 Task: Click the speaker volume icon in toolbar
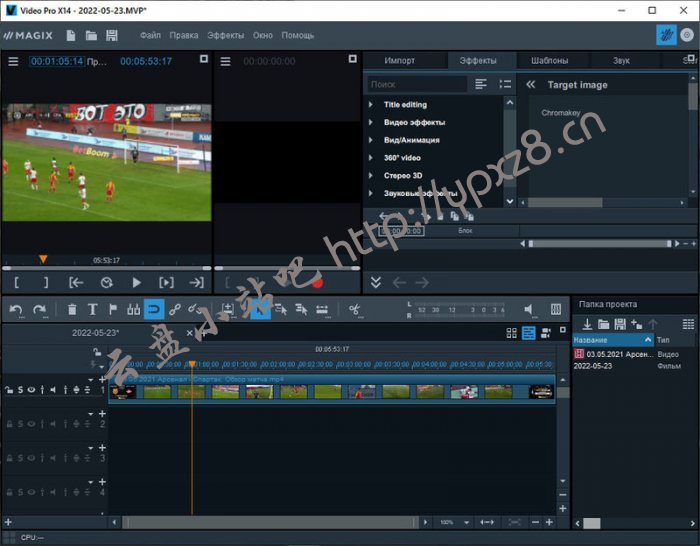(529, 309)
